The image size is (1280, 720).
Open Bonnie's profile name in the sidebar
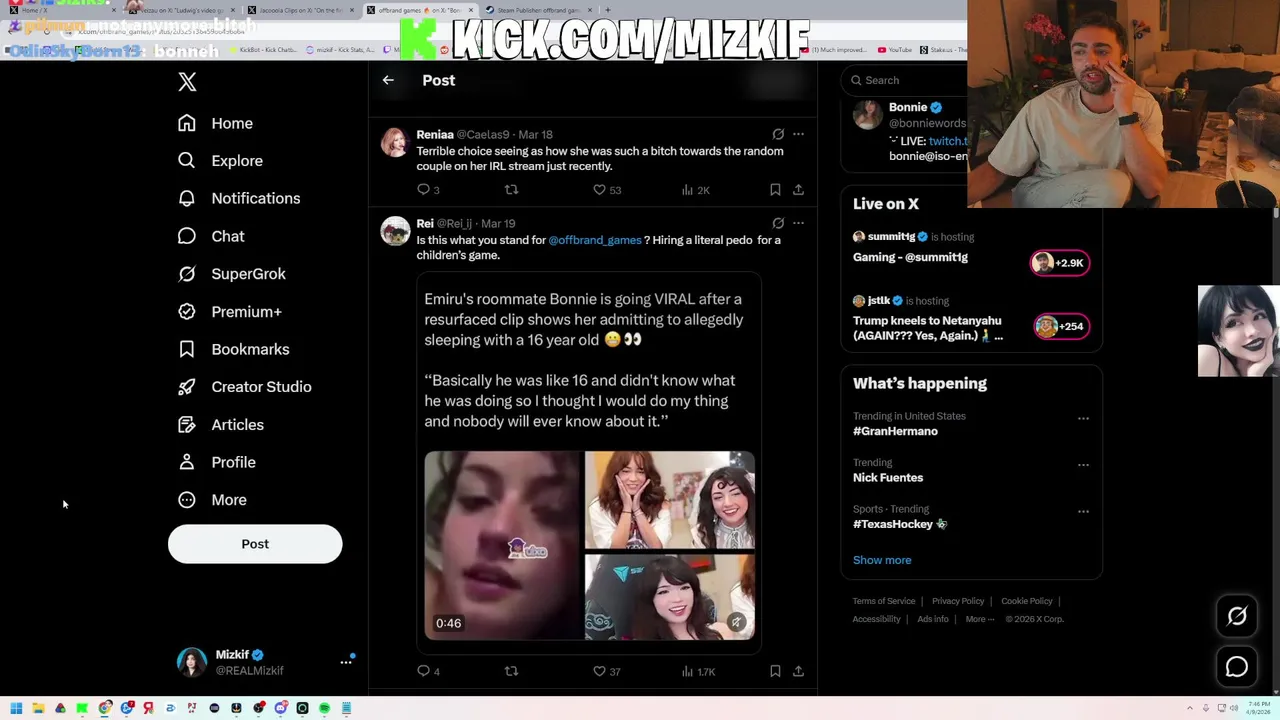point(908,107)
